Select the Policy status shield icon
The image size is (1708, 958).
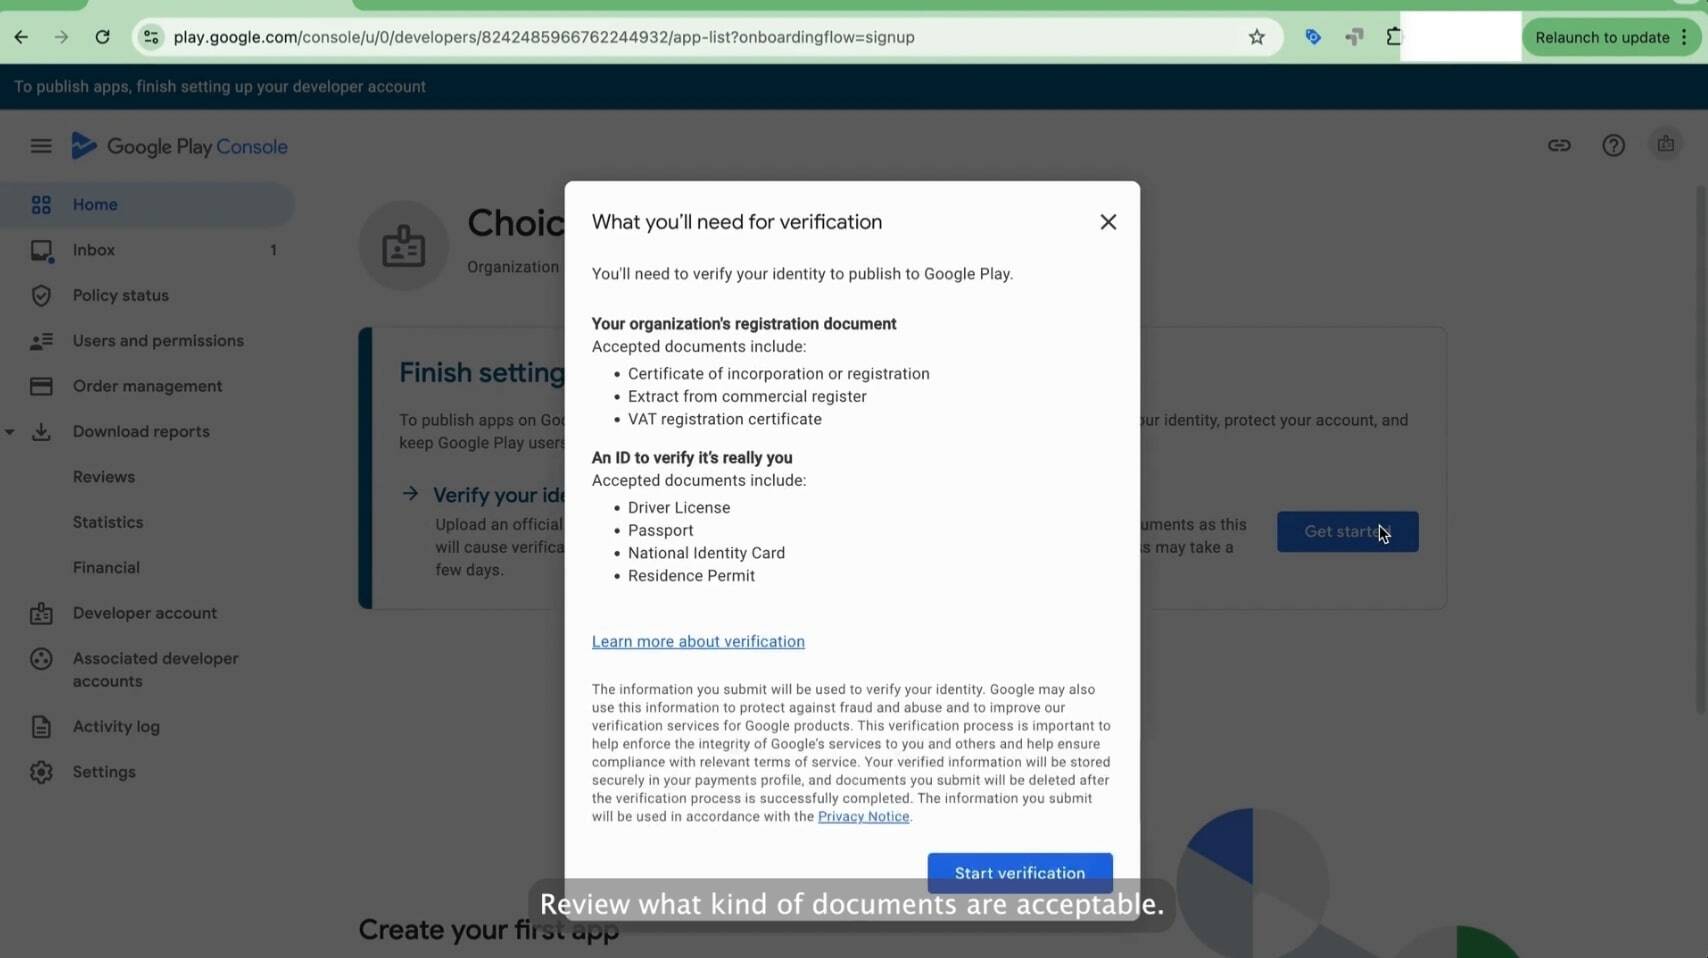(40, 296)
